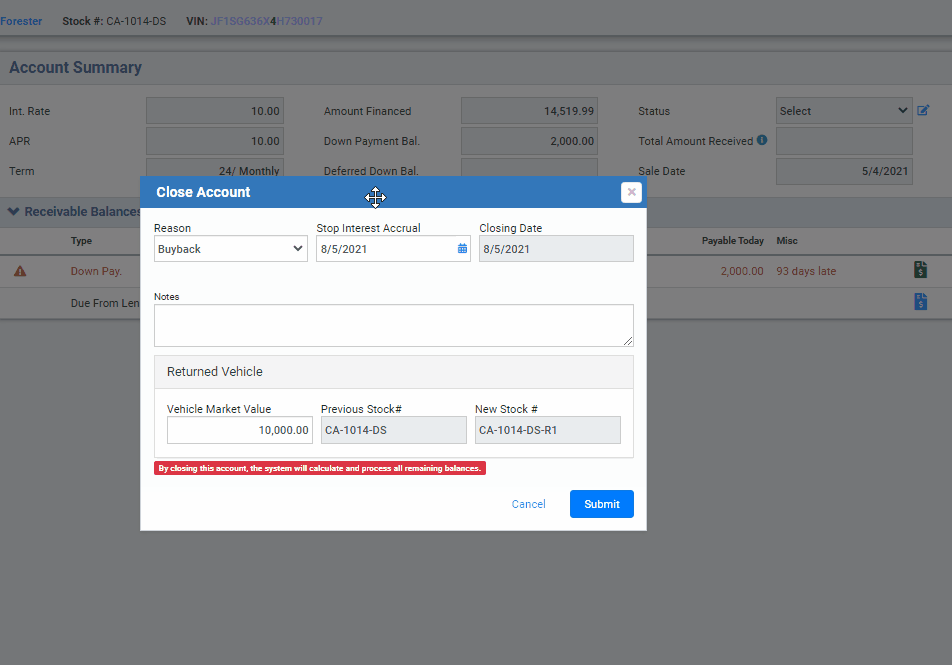Cancel closing the account
Viewport: 952px width, 665px height.
[x=528, y=504]
